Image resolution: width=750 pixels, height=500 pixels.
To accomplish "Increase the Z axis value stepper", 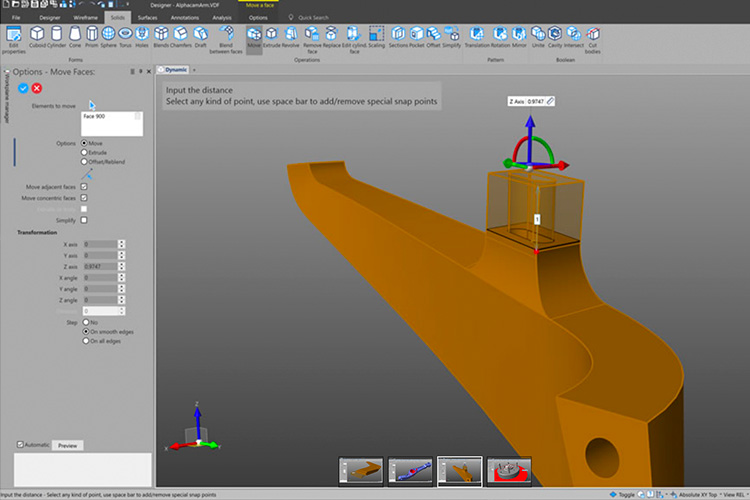I will [x=122, y=265].
